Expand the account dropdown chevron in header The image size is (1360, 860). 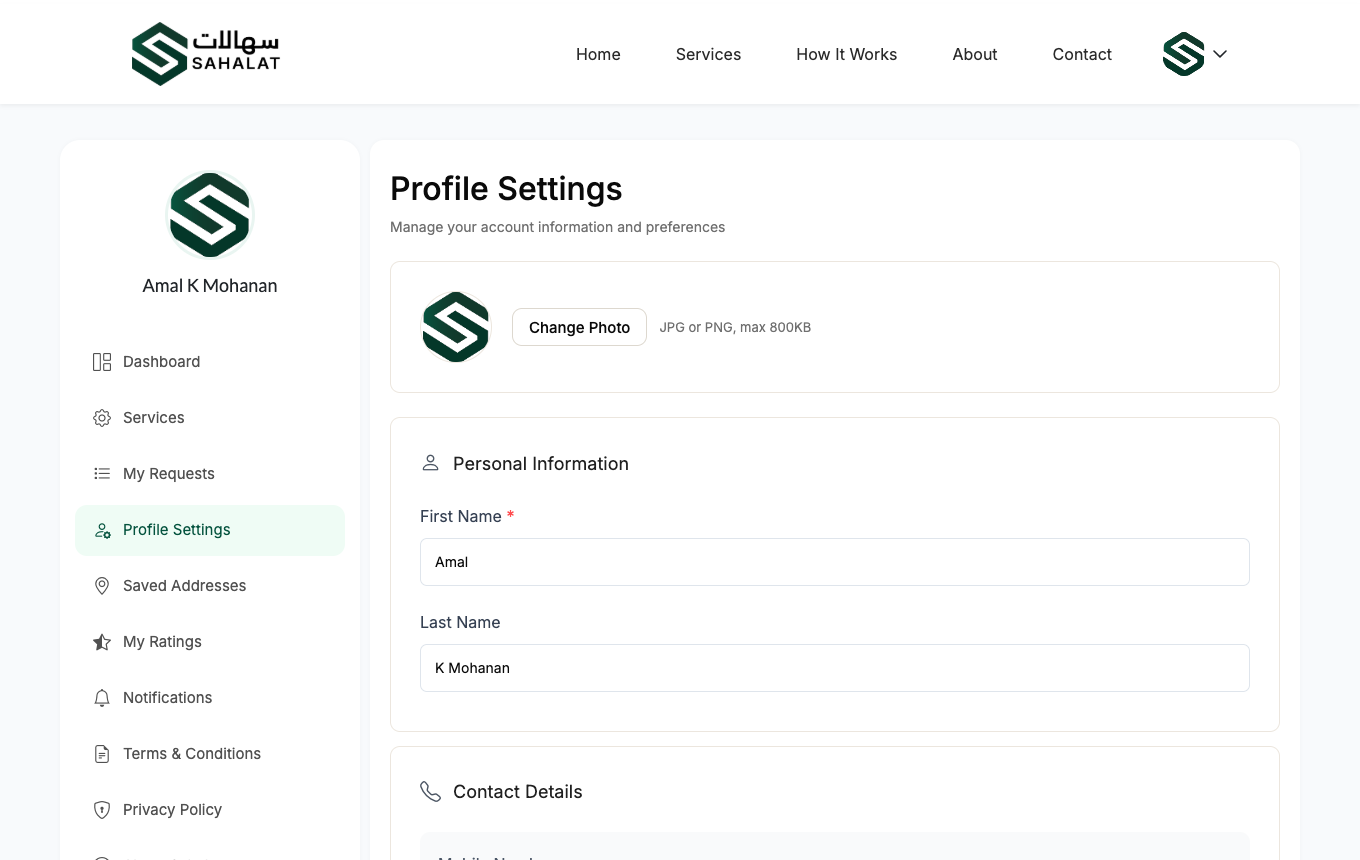point(1220,54)
